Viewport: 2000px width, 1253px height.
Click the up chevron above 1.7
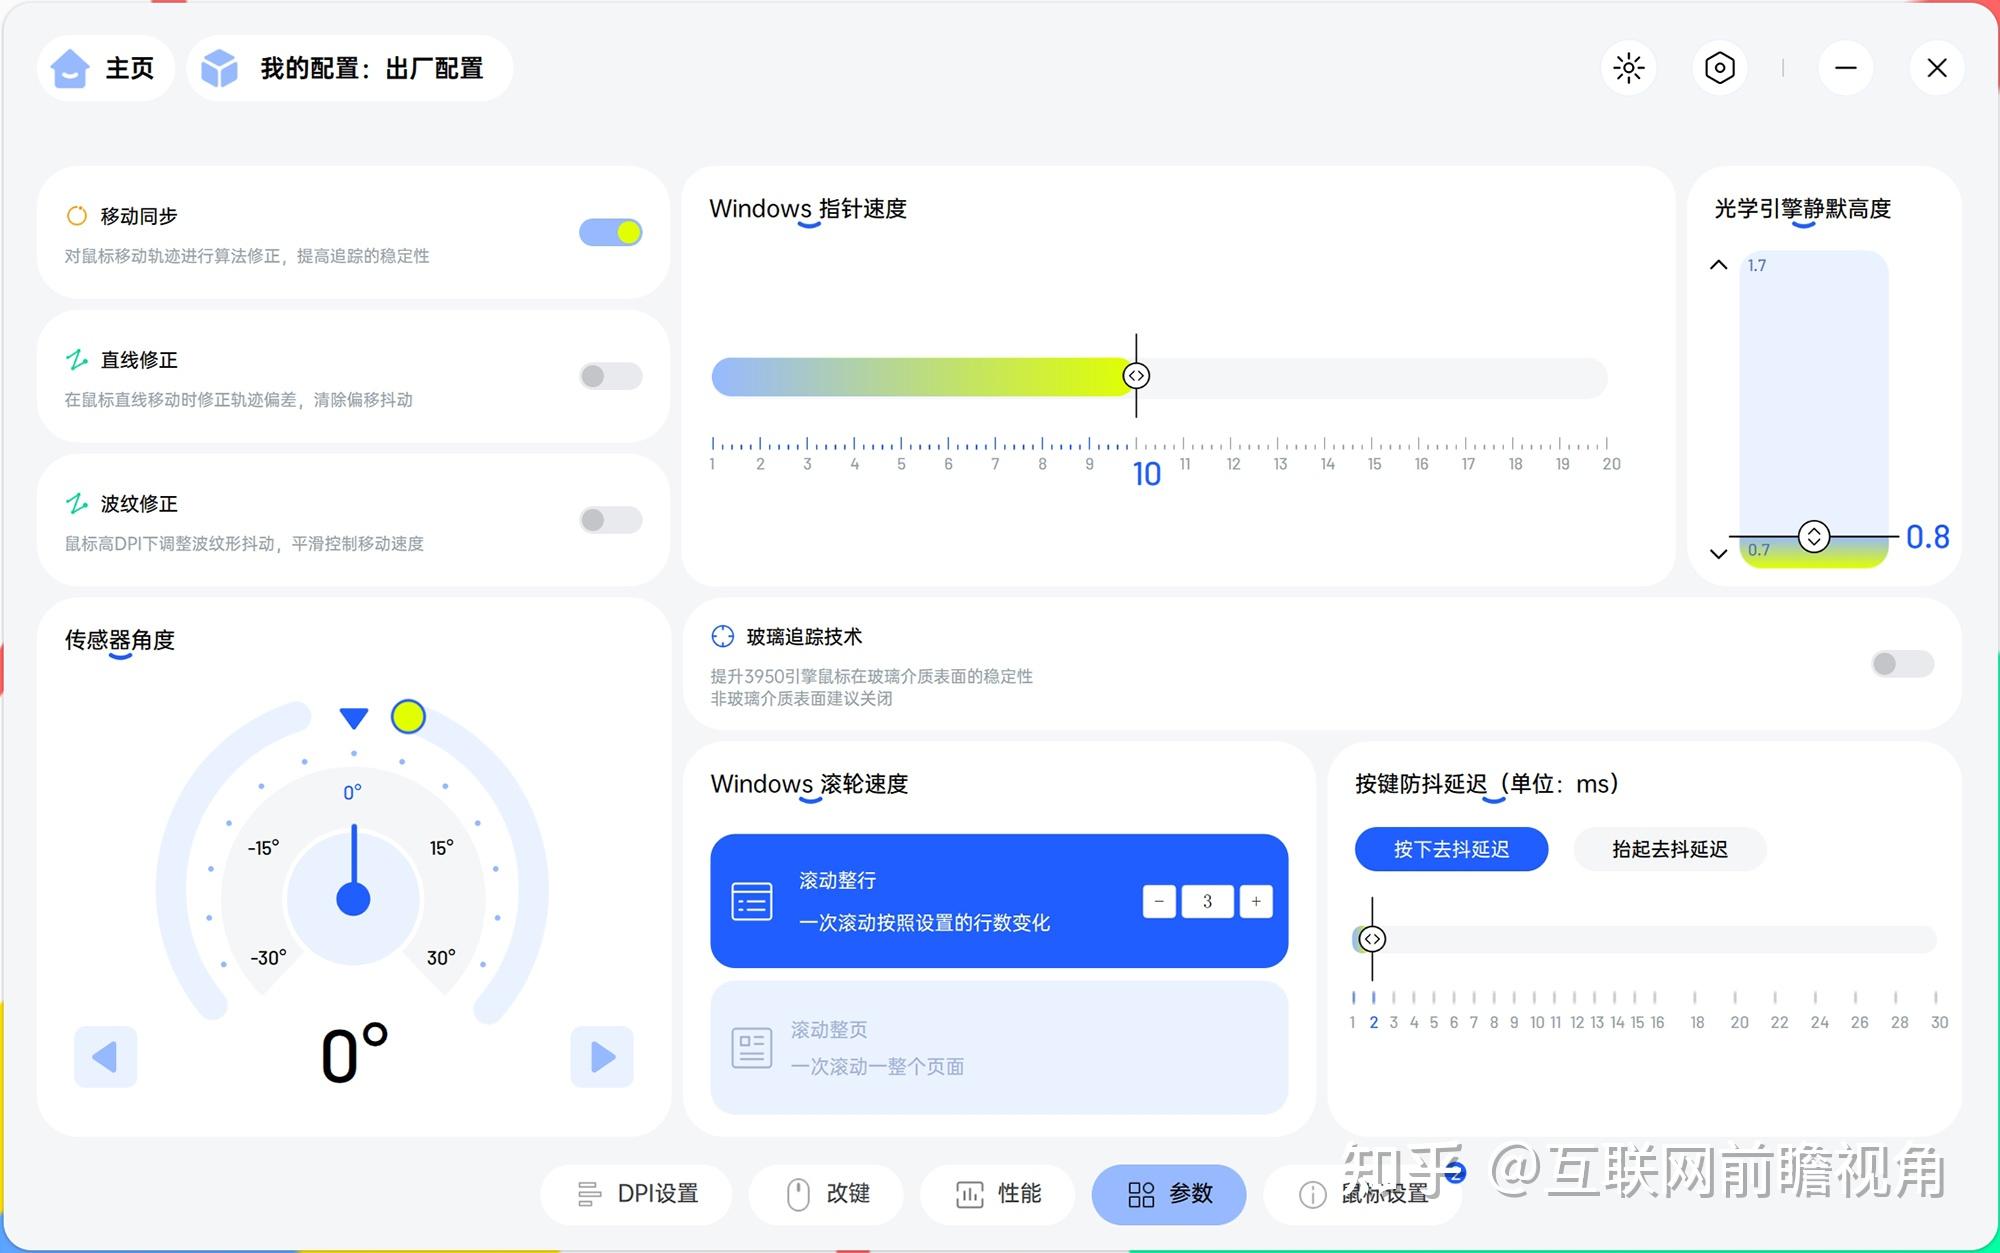(1718, 264)
